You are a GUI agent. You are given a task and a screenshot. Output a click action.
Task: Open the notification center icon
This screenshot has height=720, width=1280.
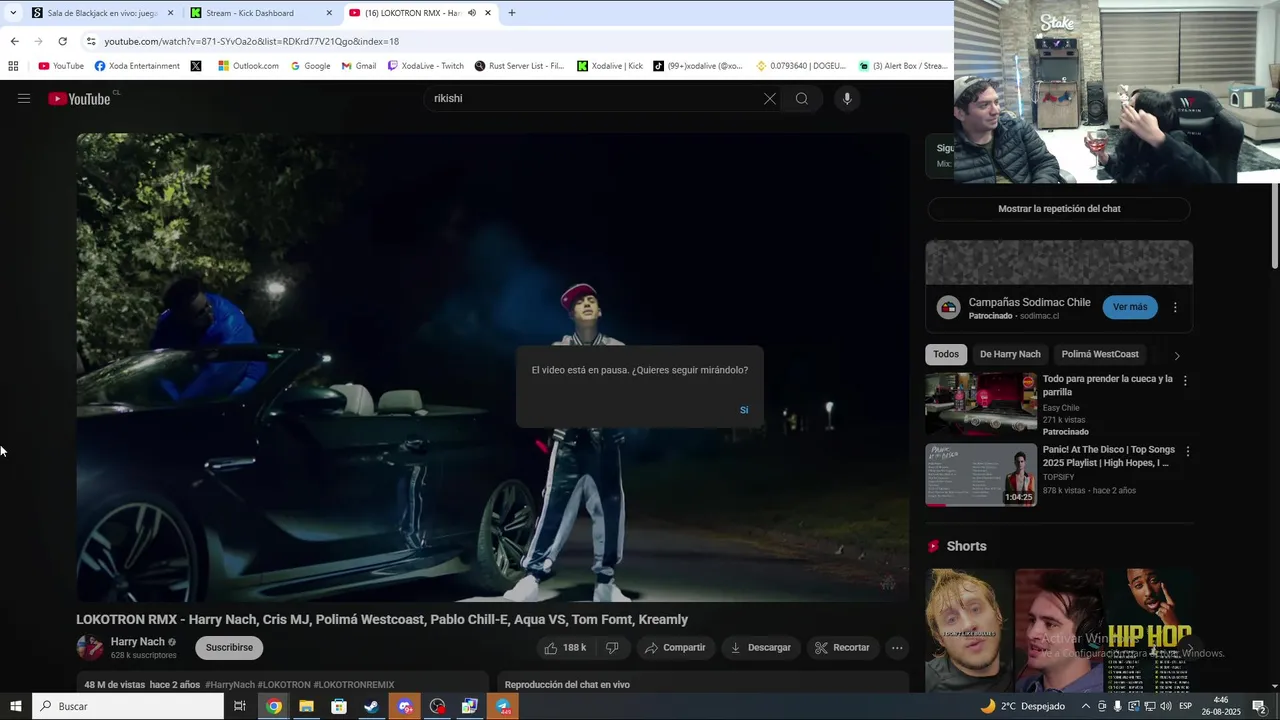click(x=1259, y=706)
